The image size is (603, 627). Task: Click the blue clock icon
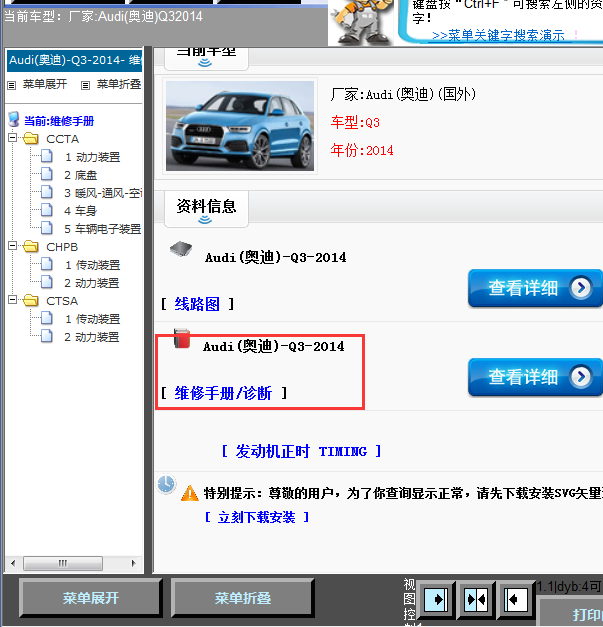(x=166, y=485)
